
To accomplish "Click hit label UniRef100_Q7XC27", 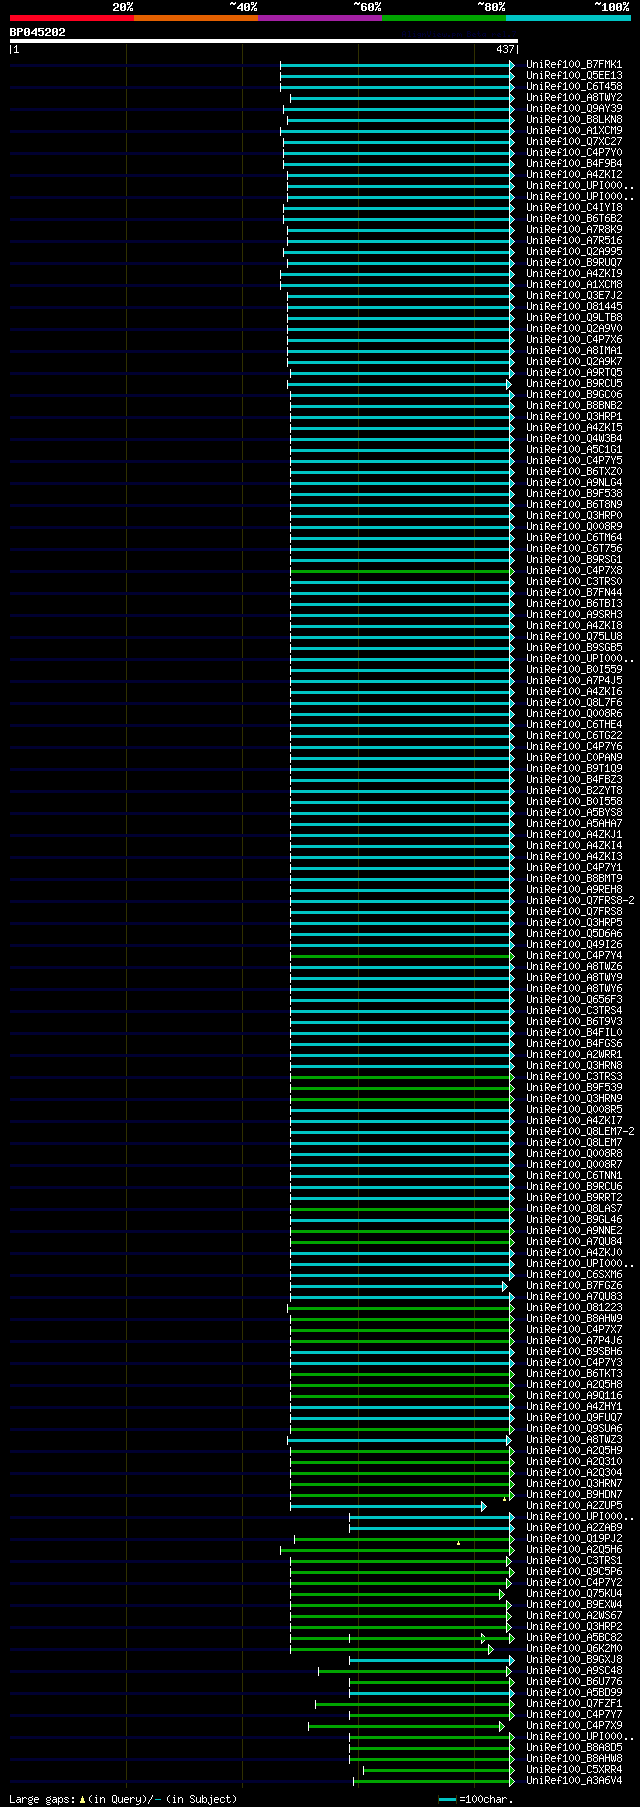I will [x=574, y=141].
